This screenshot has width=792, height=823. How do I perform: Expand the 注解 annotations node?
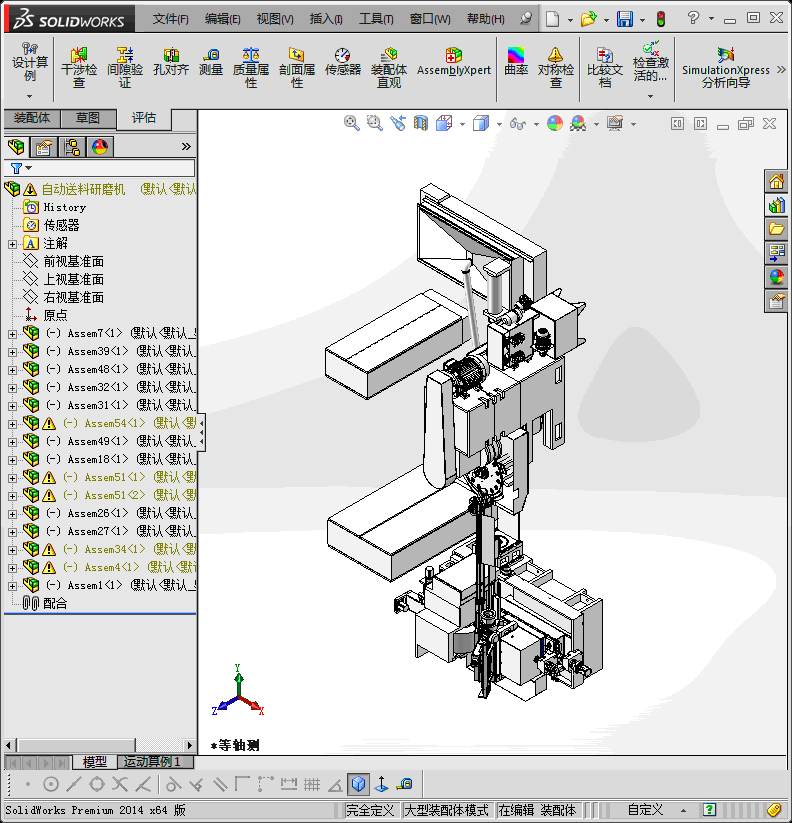pos(12,244)
